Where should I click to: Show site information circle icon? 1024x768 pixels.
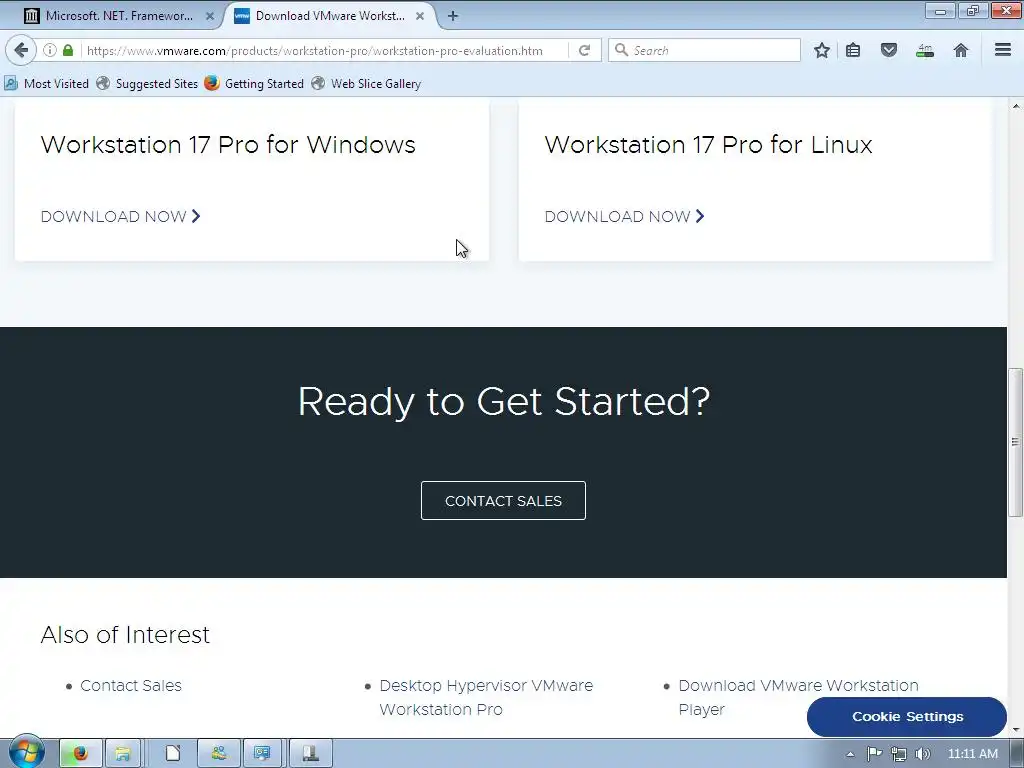coord(50,50)
